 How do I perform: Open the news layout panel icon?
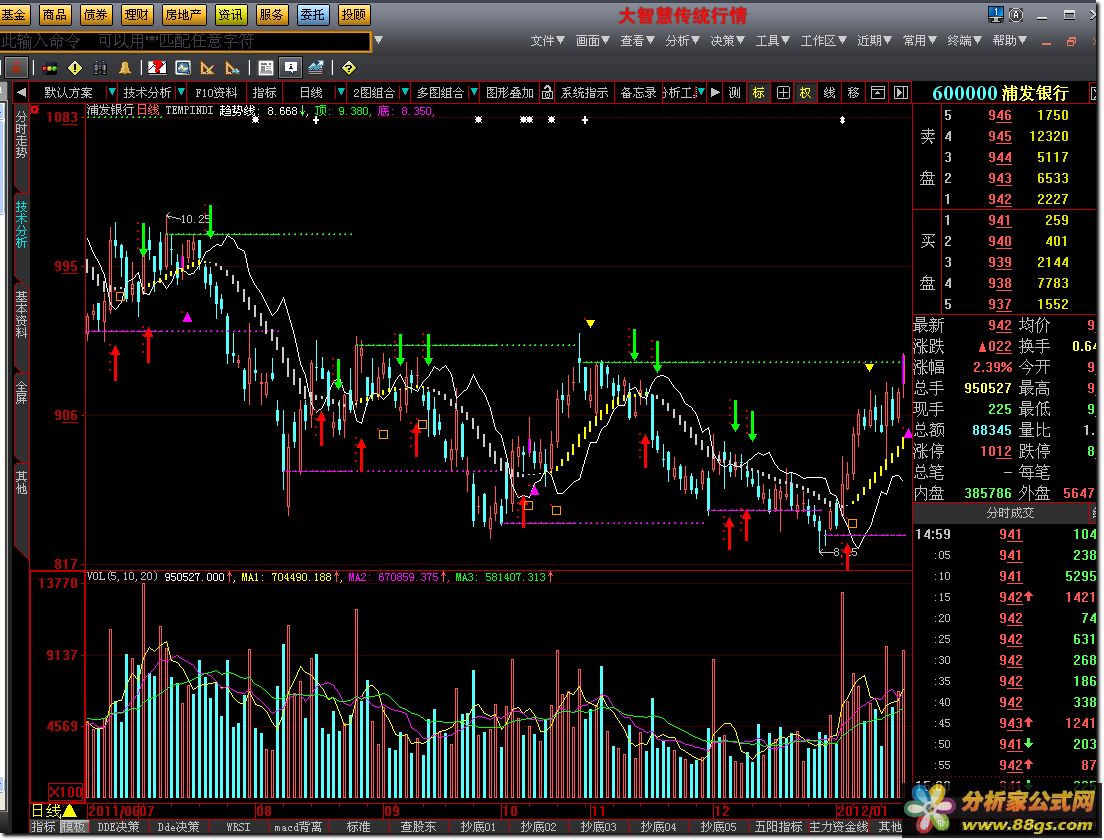(x=265, y=68)
